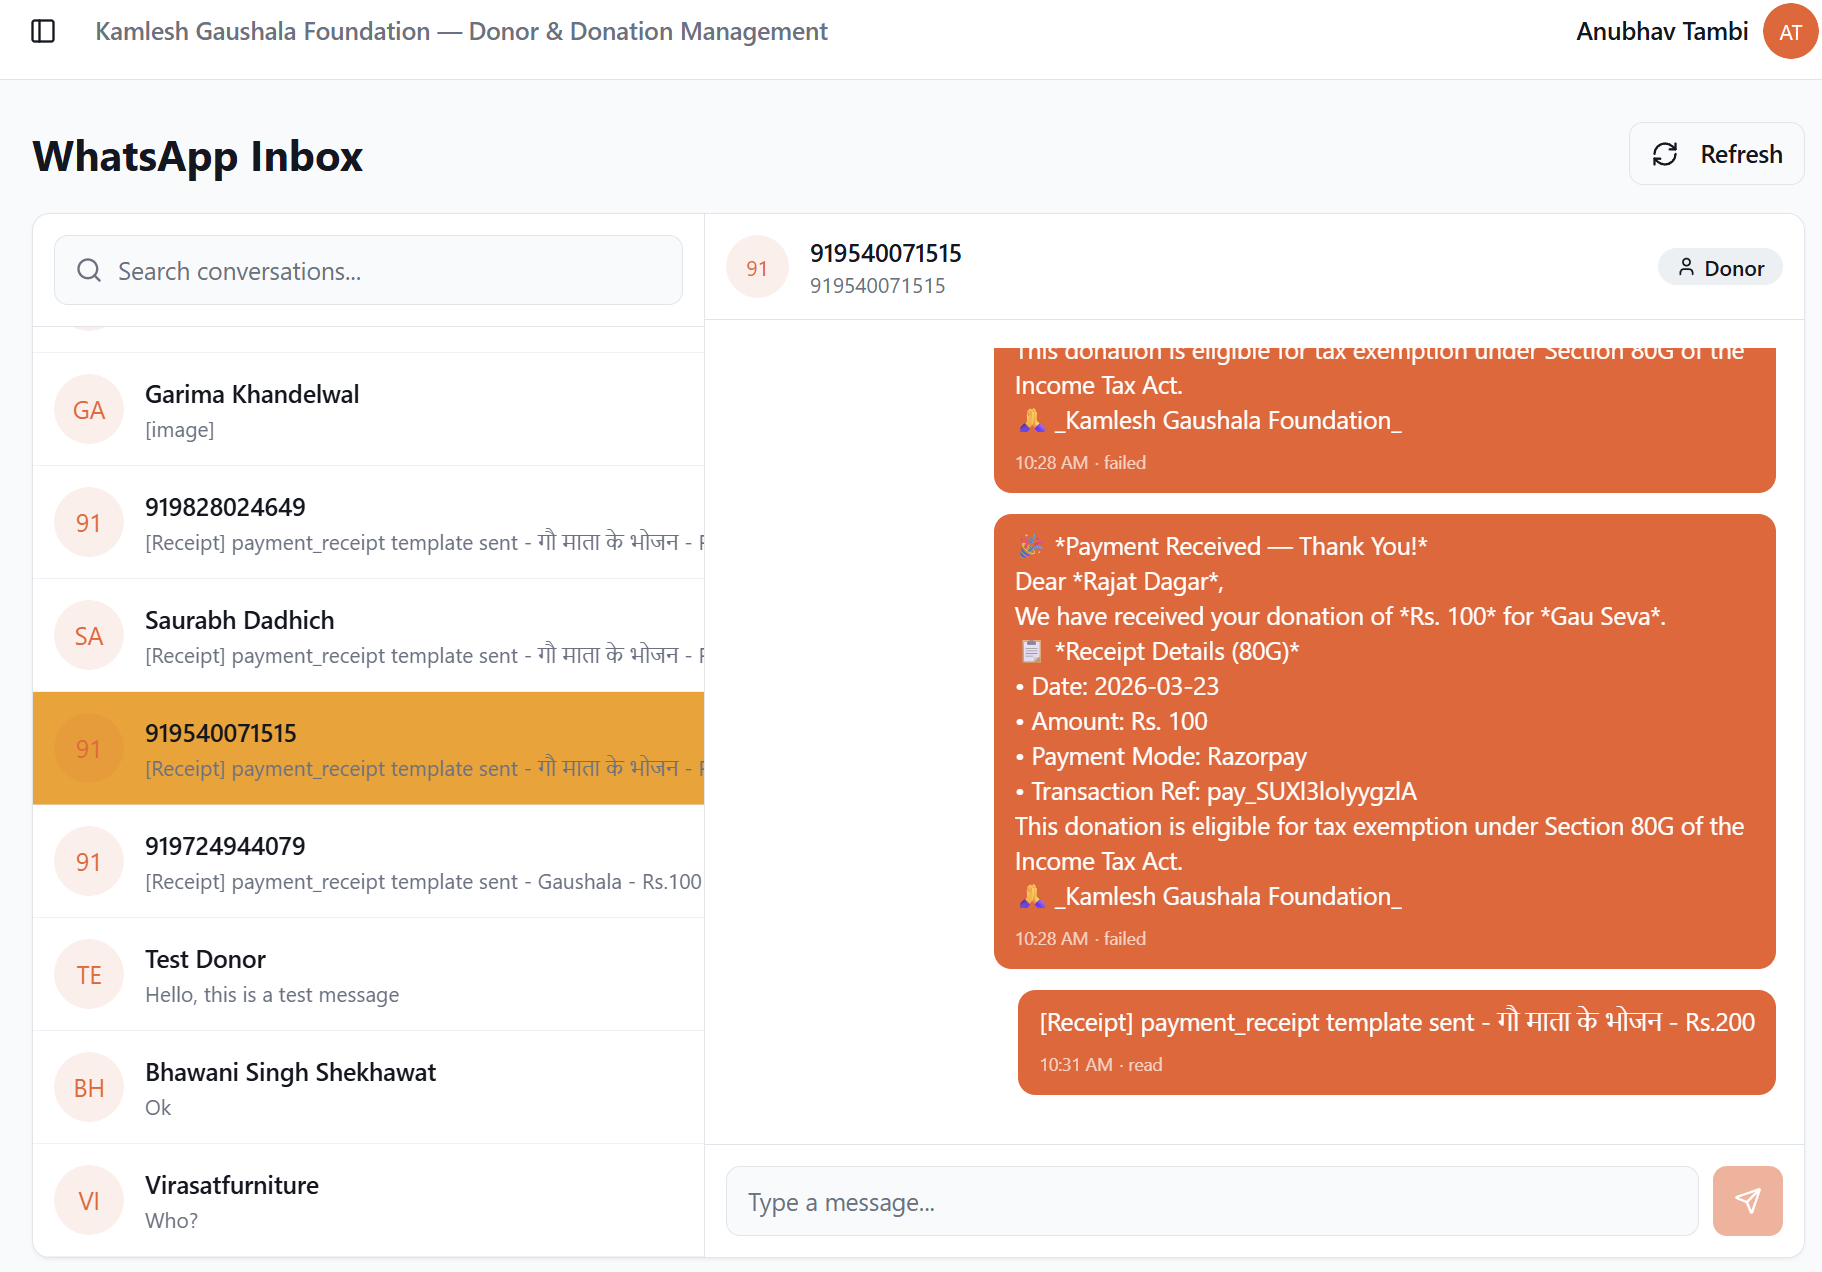Click the Donor badge in the chat header

pos(1719,267)
